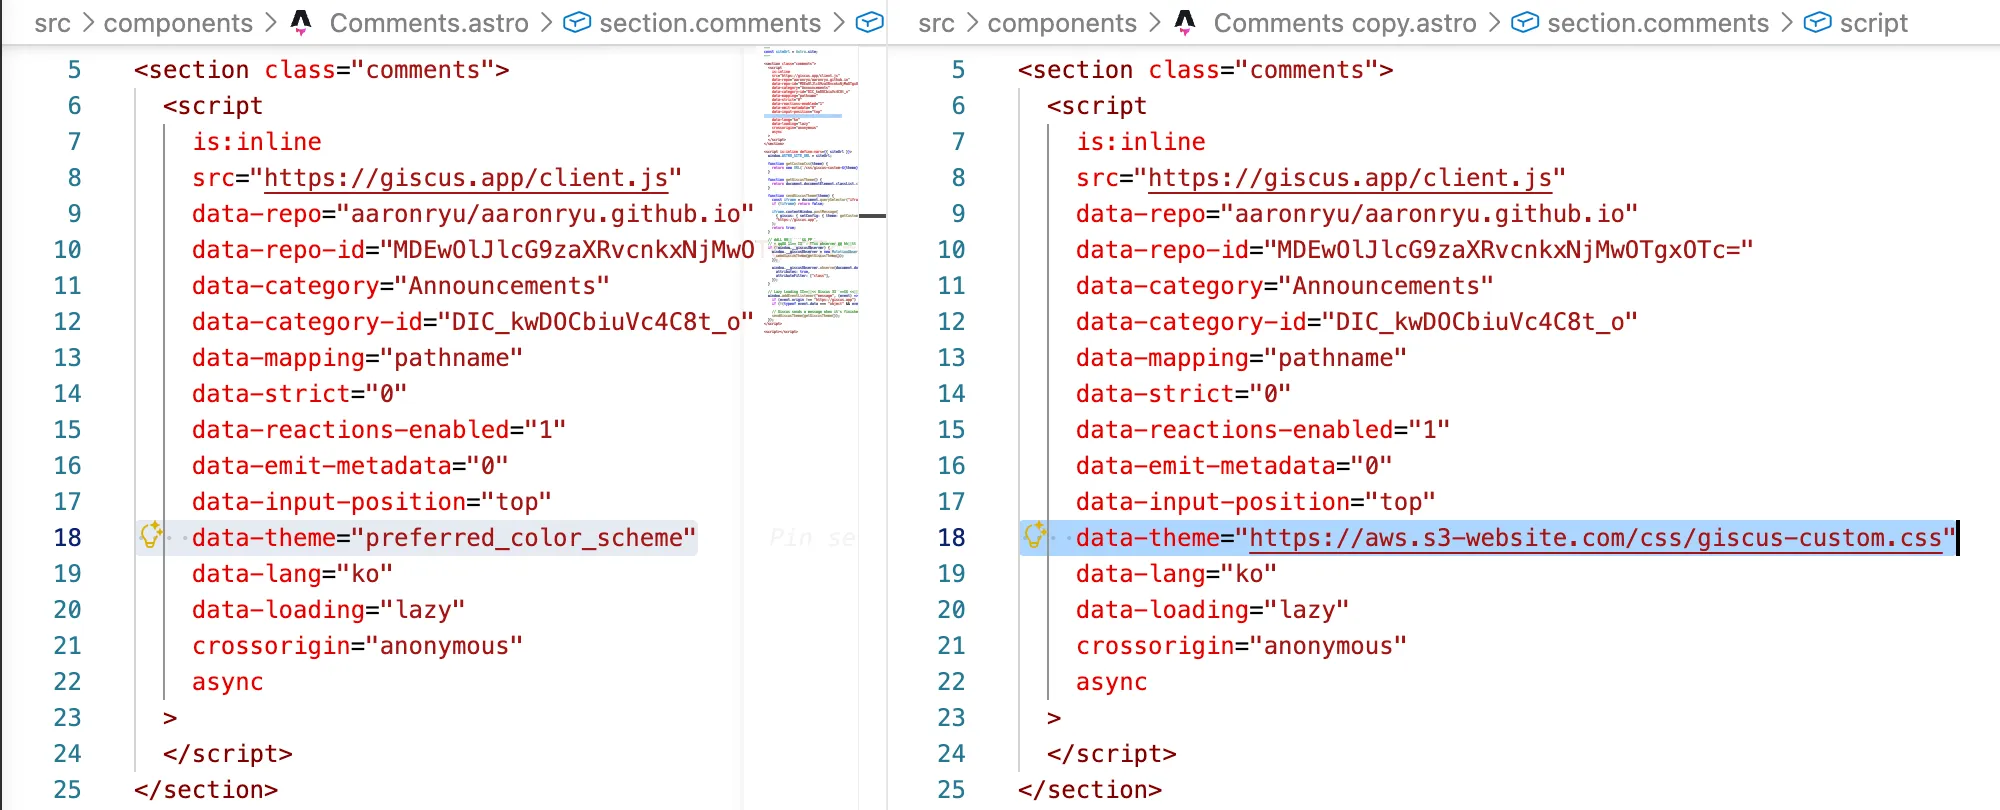Open the src breadcrumb of Comments copy.astro

coord(936,23)
